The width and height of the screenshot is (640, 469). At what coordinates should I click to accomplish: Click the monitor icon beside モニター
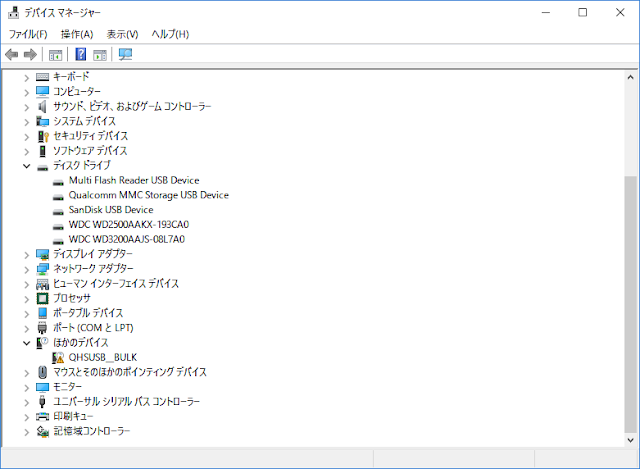[x=42, y=387]
